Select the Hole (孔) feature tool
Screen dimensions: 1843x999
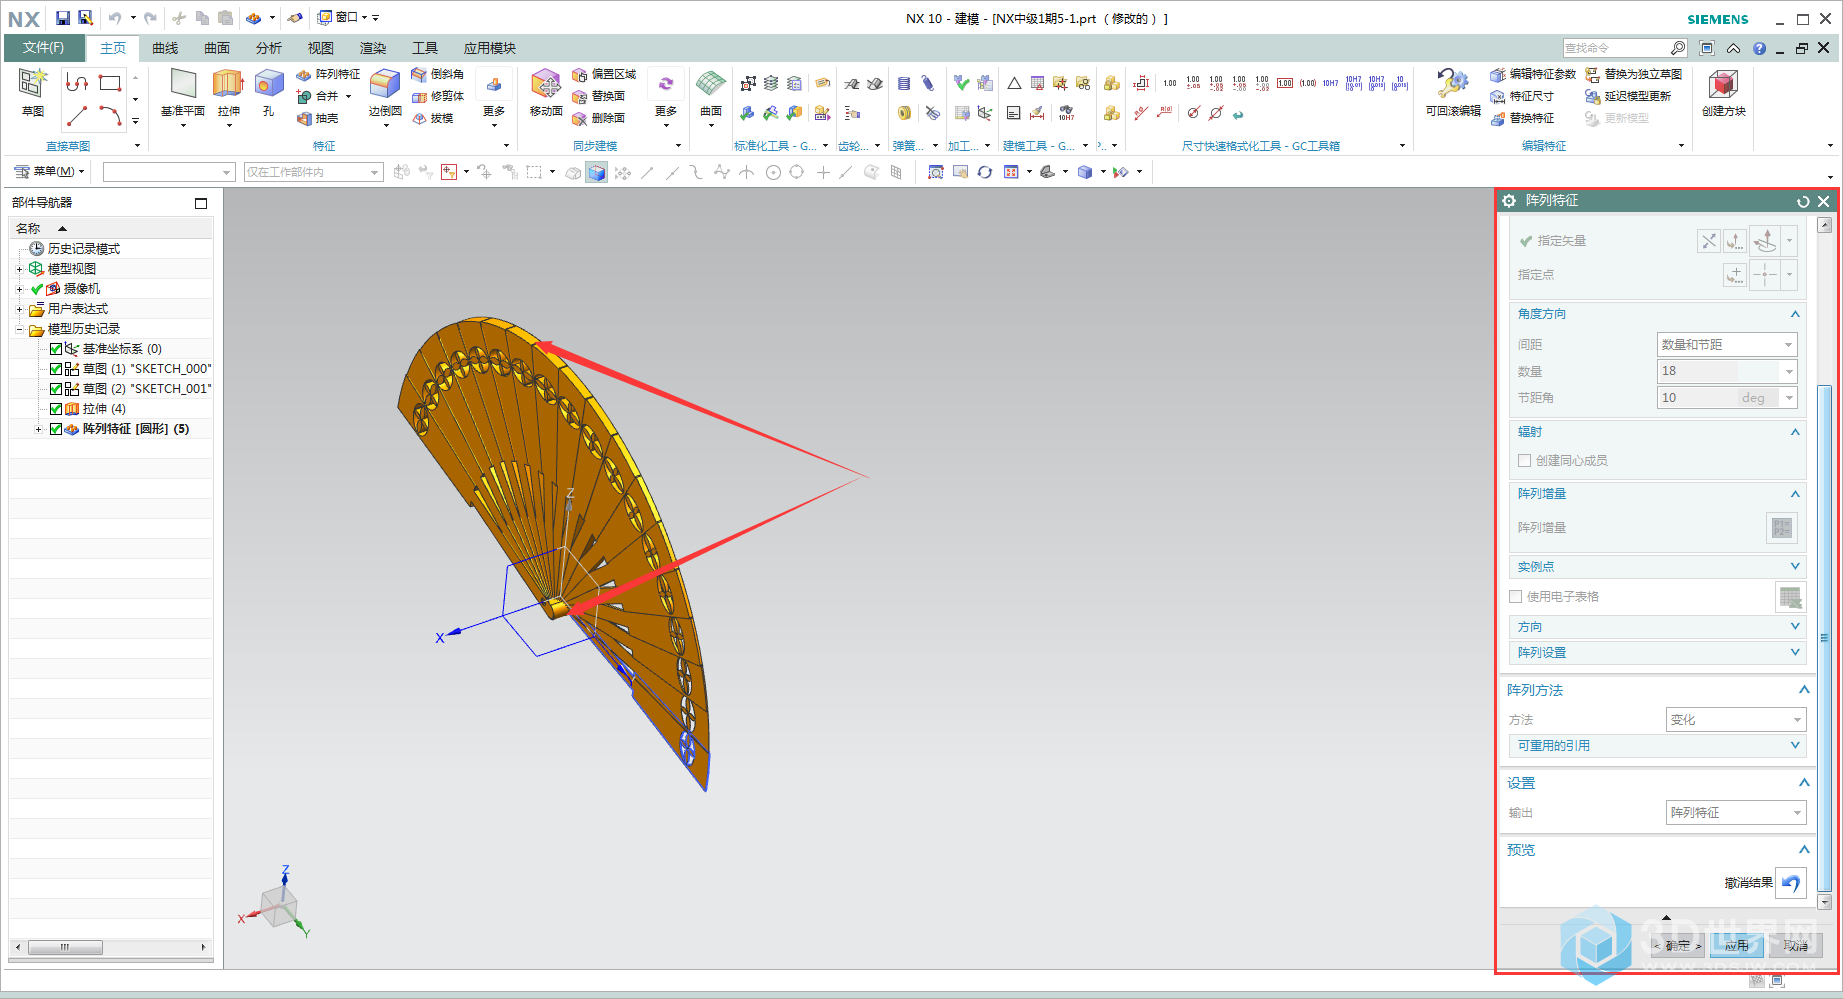coord(269,92)
